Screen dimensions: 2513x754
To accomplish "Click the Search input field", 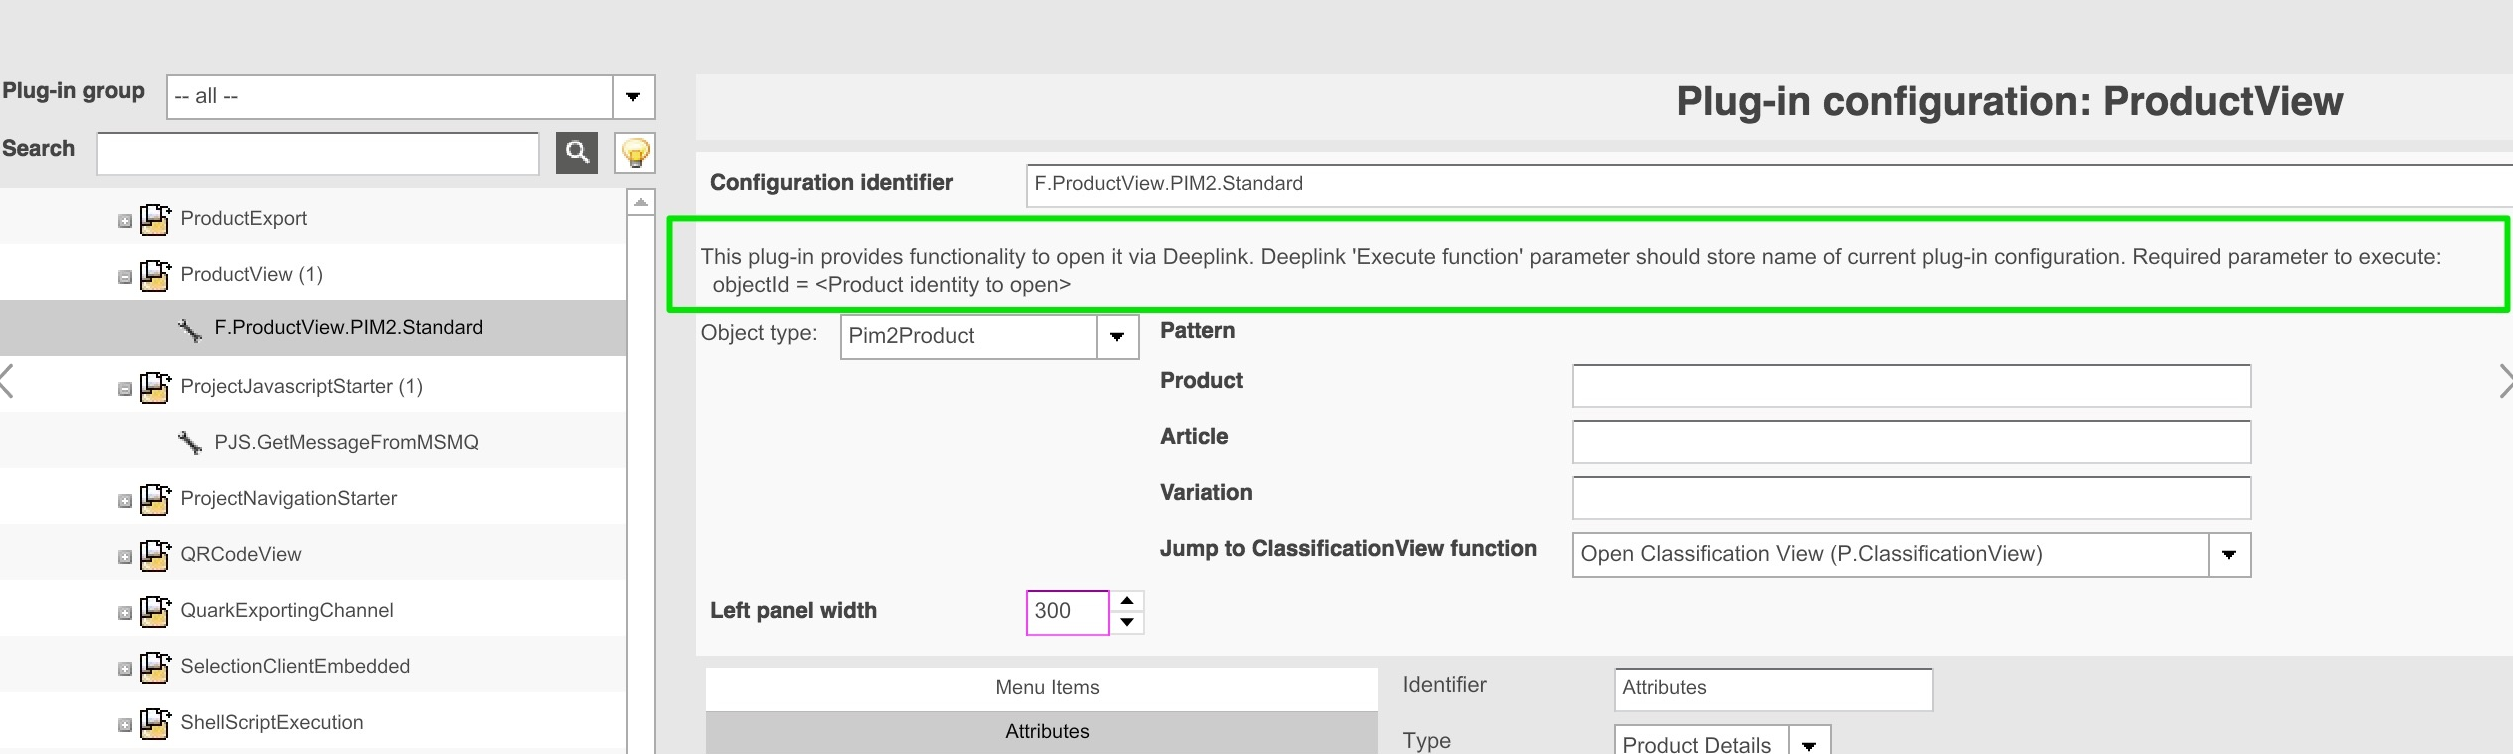I will (x=318, y=153).
